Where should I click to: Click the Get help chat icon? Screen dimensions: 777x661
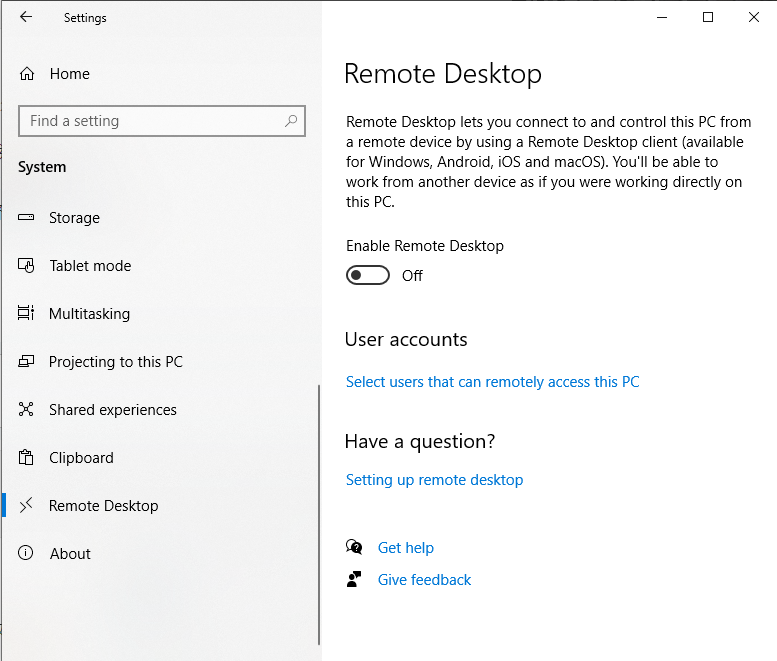(354, 547)
